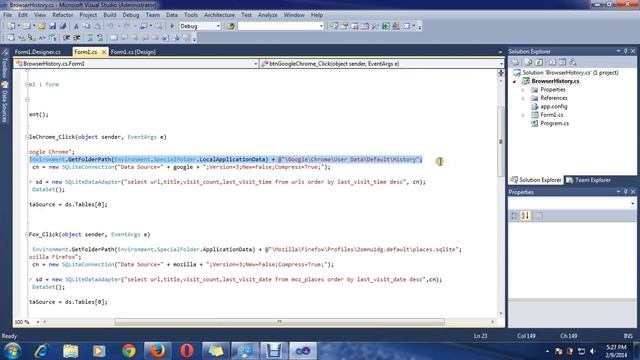The width and height of the screenshot is (640, 360).
Task: Open the File menu
Action: pyautogui.click(x=7, y=15)
